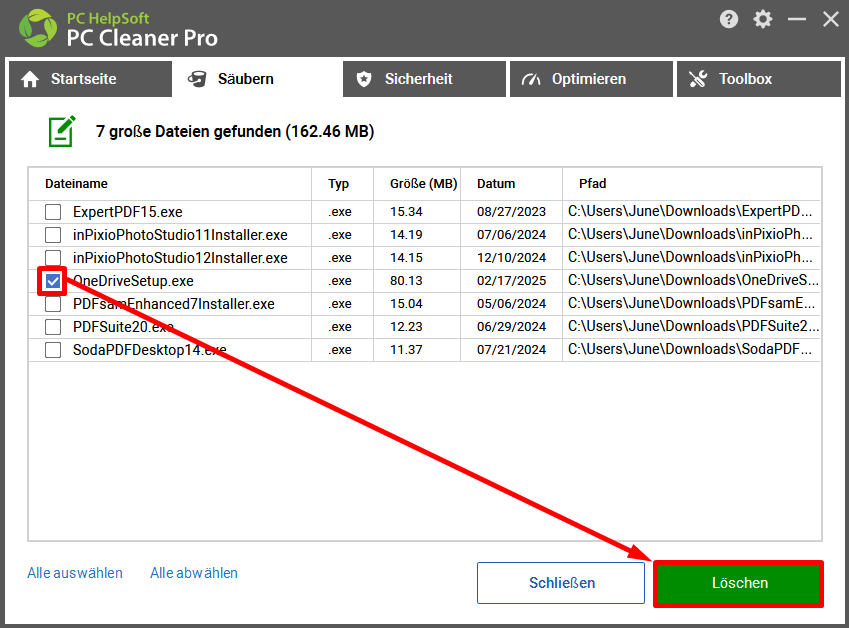849x628 pixels.
Task: Select the inPixioPhotoStudio11Installer.exe file name
Action: (180, 235)
